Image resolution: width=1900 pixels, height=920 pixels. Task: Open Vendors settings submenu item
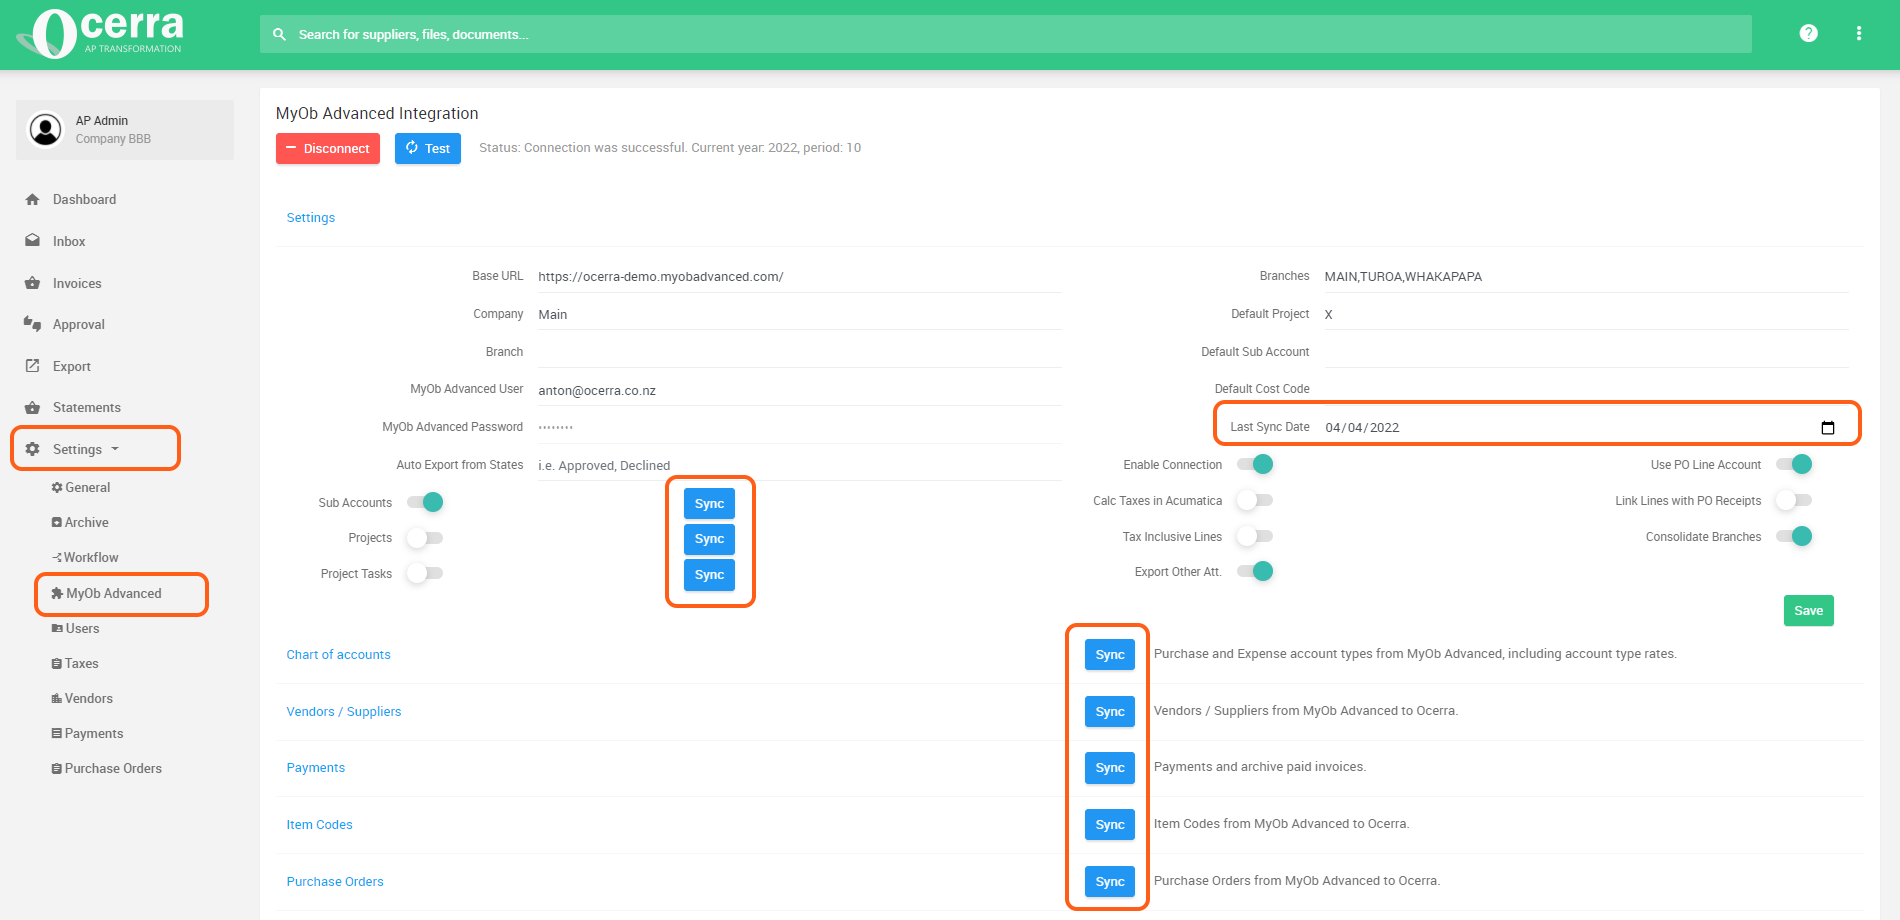pos(82,698)
